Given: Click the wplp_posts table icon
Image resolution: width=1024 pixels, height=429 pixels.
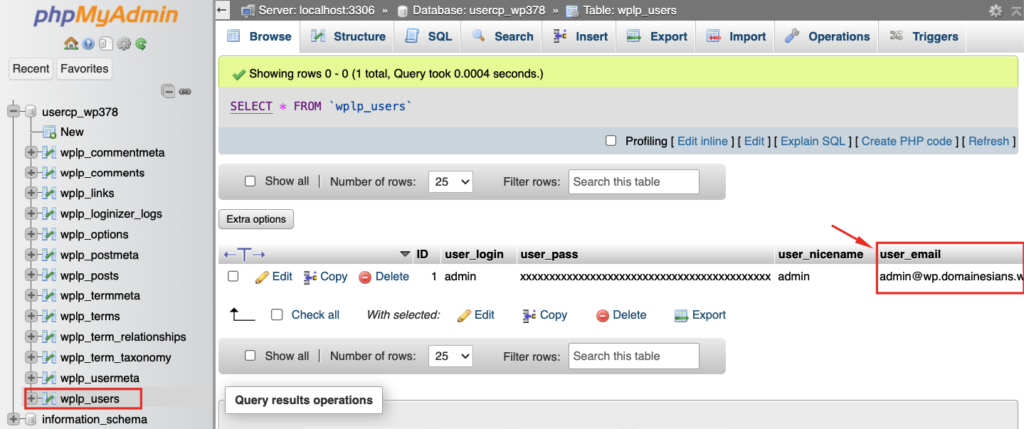Looking at the screenshot, I should [49, 276].
